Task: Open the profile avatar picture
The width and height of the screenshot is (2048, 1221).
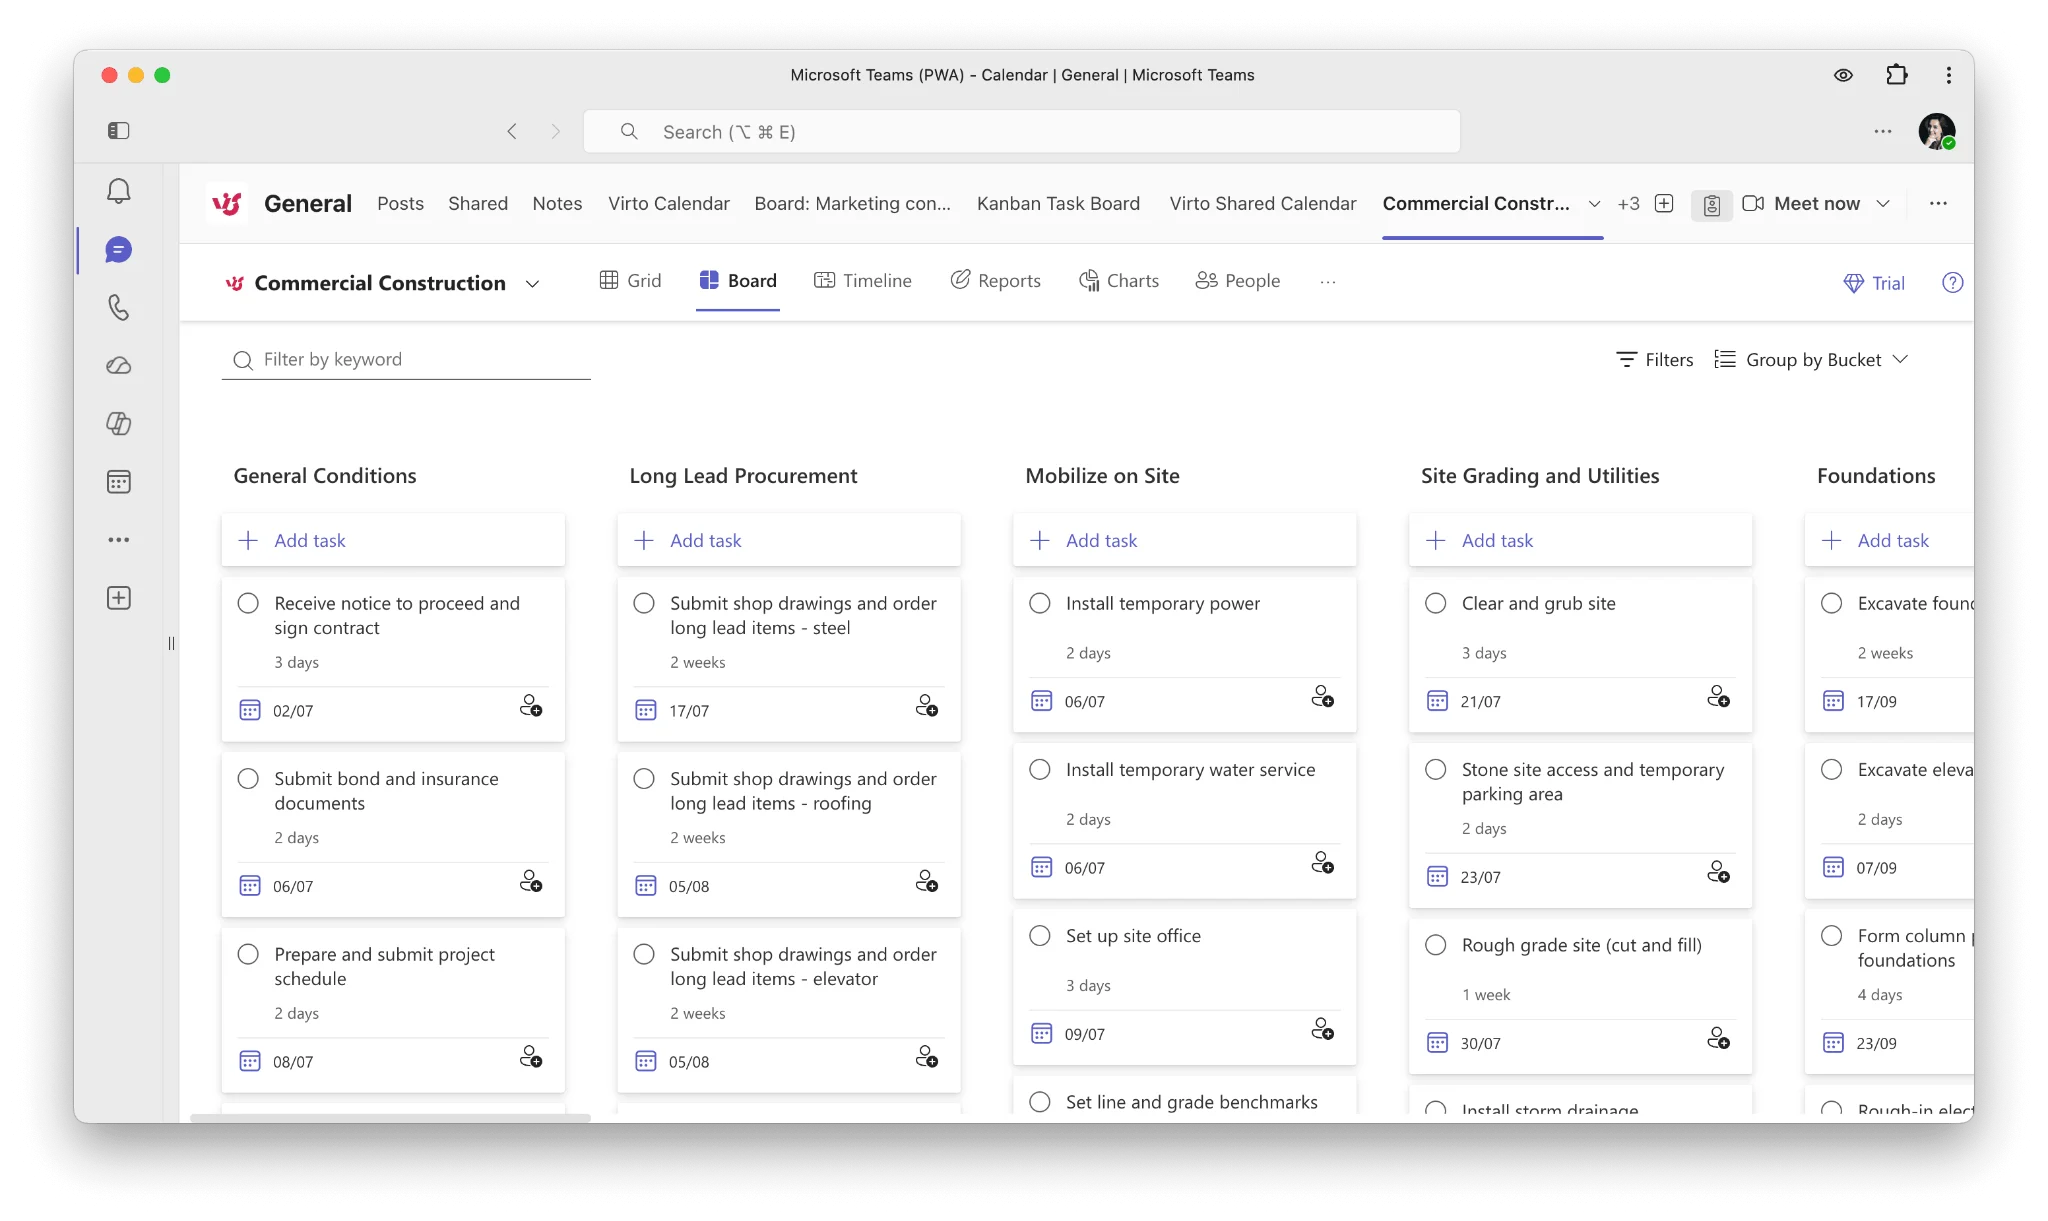Action: (x=1936, y=131)
